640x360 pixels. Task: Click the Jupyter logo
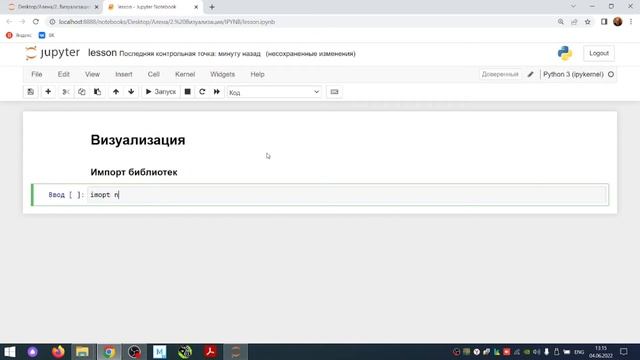point(52,53)
